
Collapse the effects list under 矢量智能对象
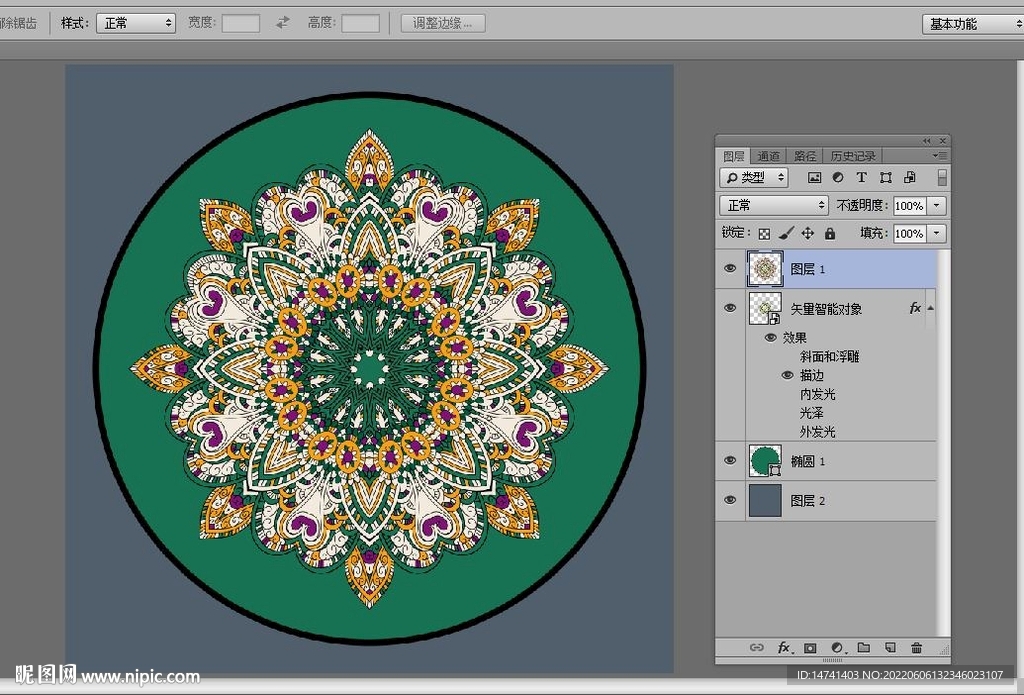tap(930, 309)
